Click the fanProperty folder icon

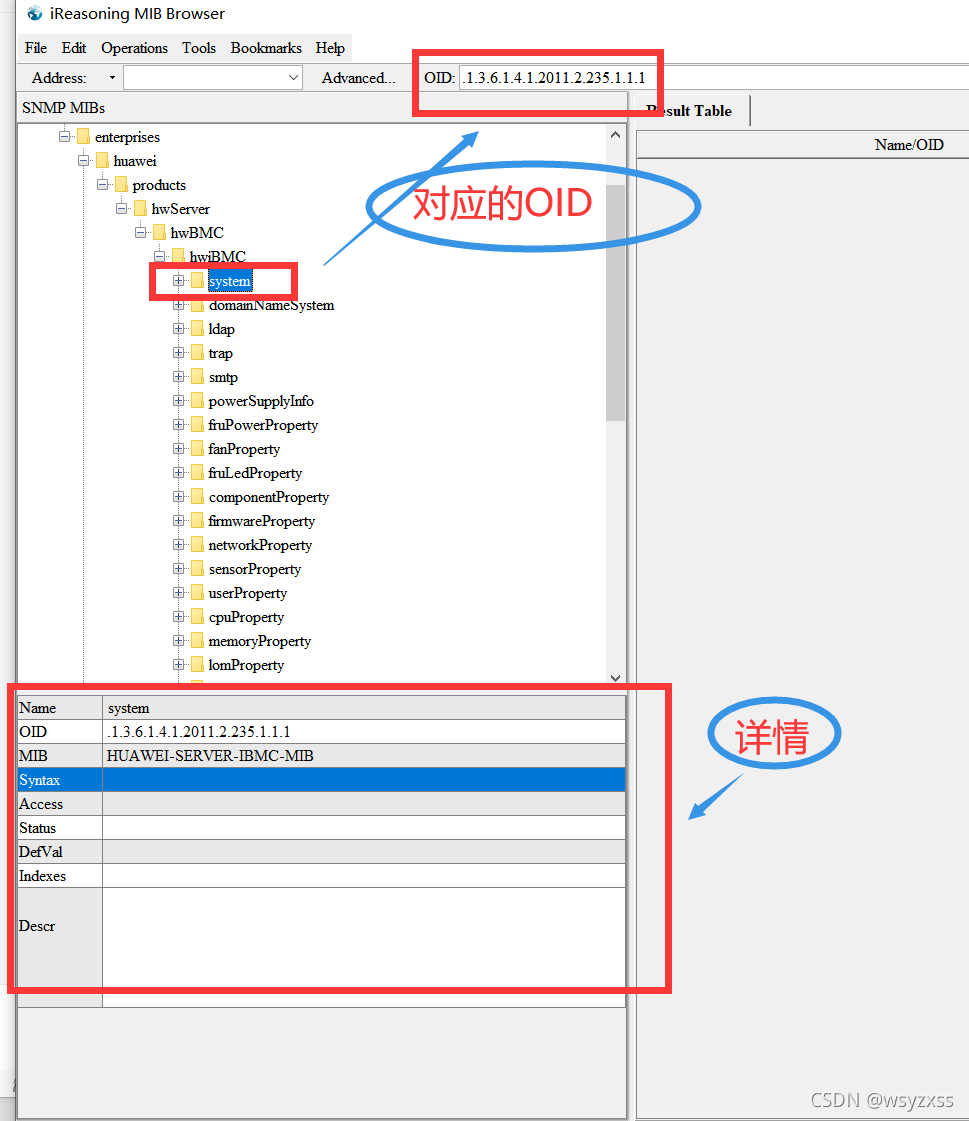[197, 448]
